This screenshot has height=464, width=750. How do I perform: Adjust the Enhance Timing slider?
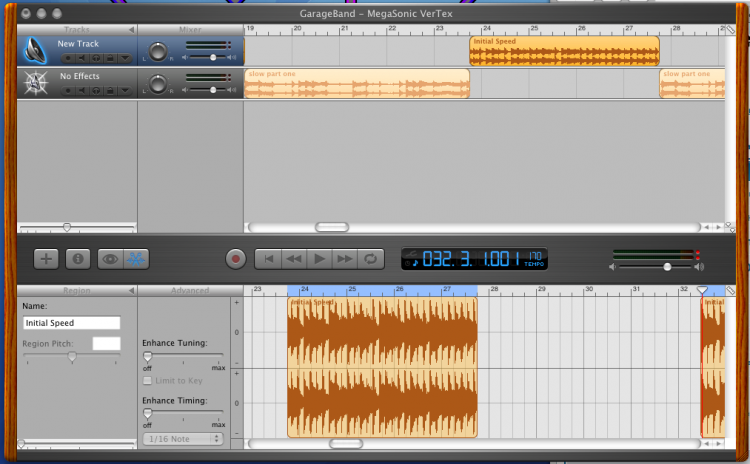148,413
